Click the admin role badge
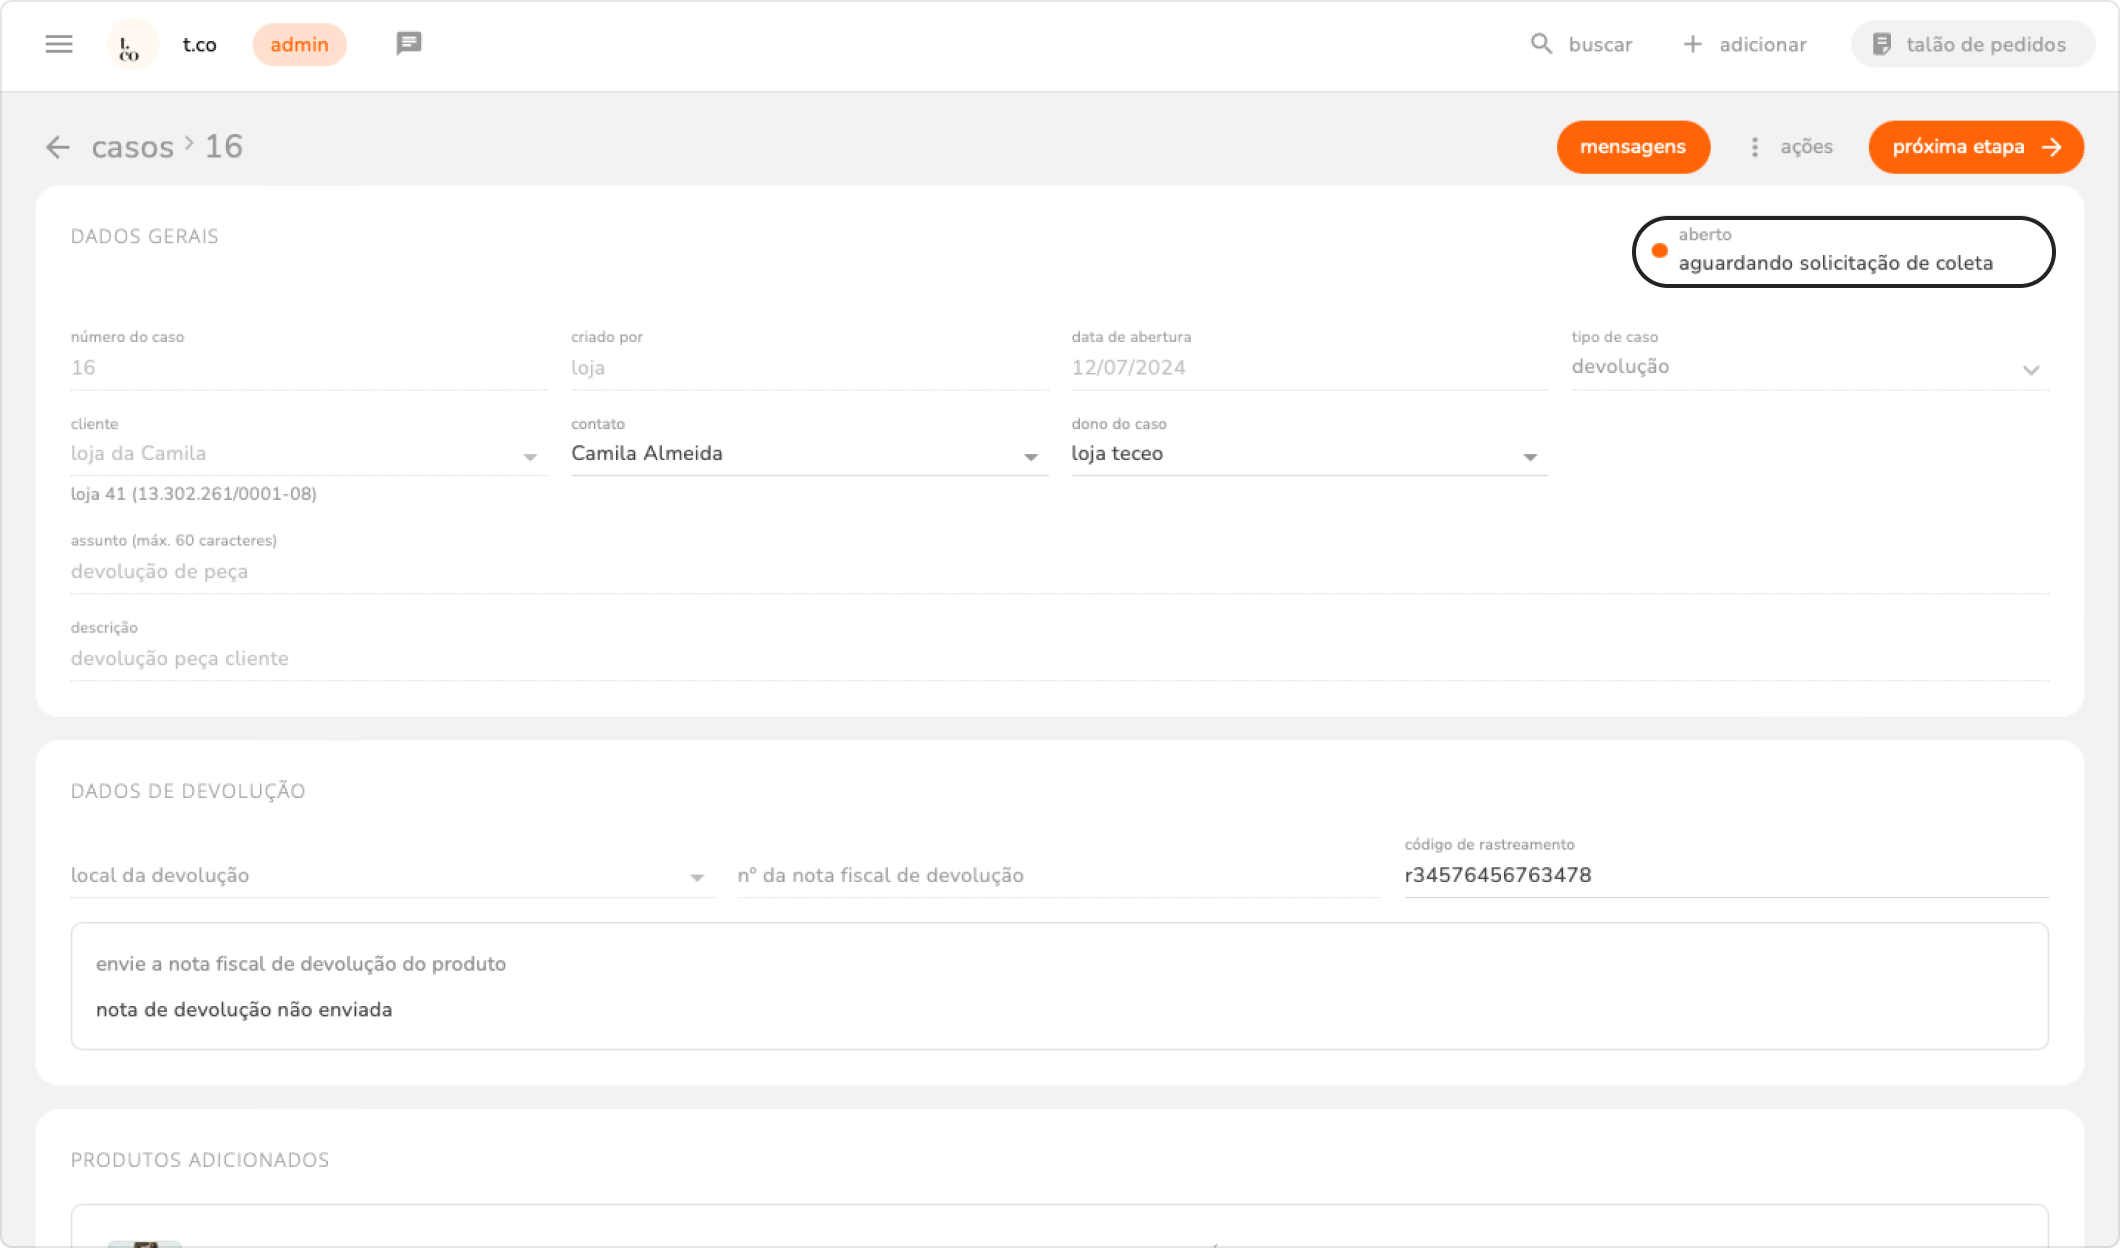Viewport: 2120px width, 1248px height. [x=299, y=45]
